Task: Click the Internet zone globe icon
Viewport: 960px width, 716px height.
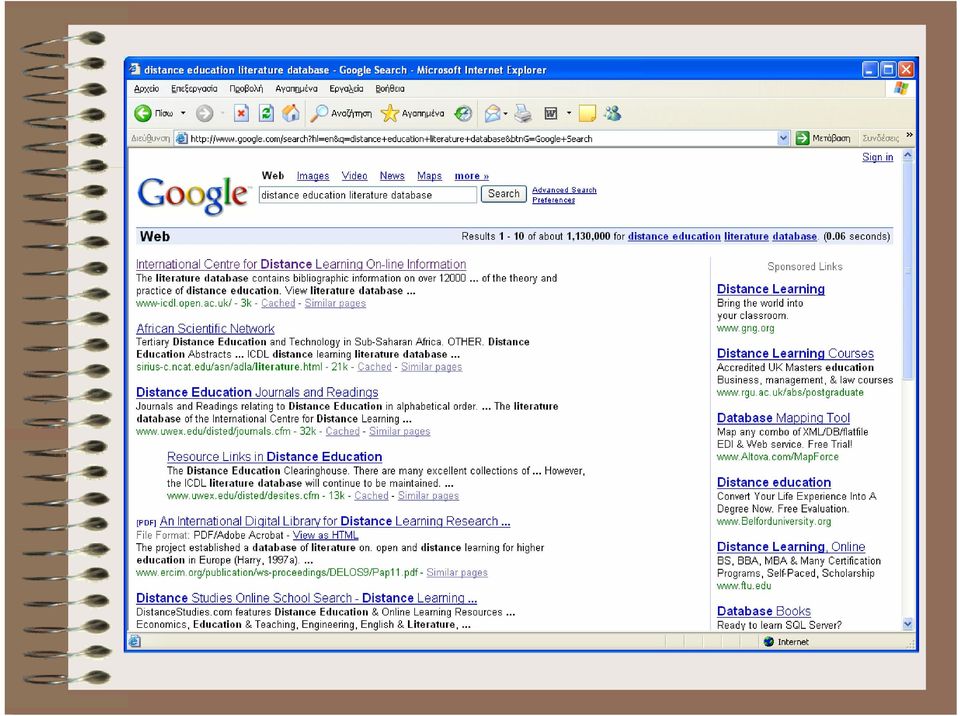Action: click(x=769, y=641)
